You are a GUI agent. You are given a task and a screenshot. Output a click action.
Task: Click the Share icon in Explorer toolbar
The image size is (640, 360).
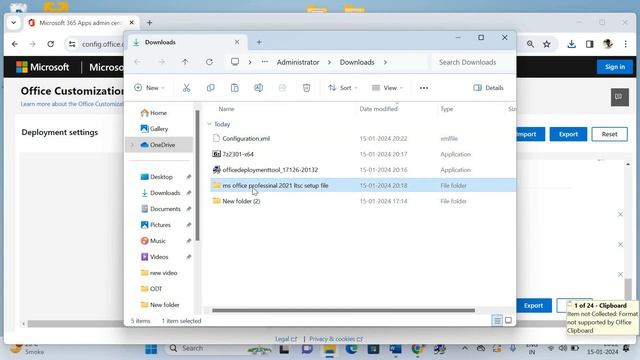[282, 88]
